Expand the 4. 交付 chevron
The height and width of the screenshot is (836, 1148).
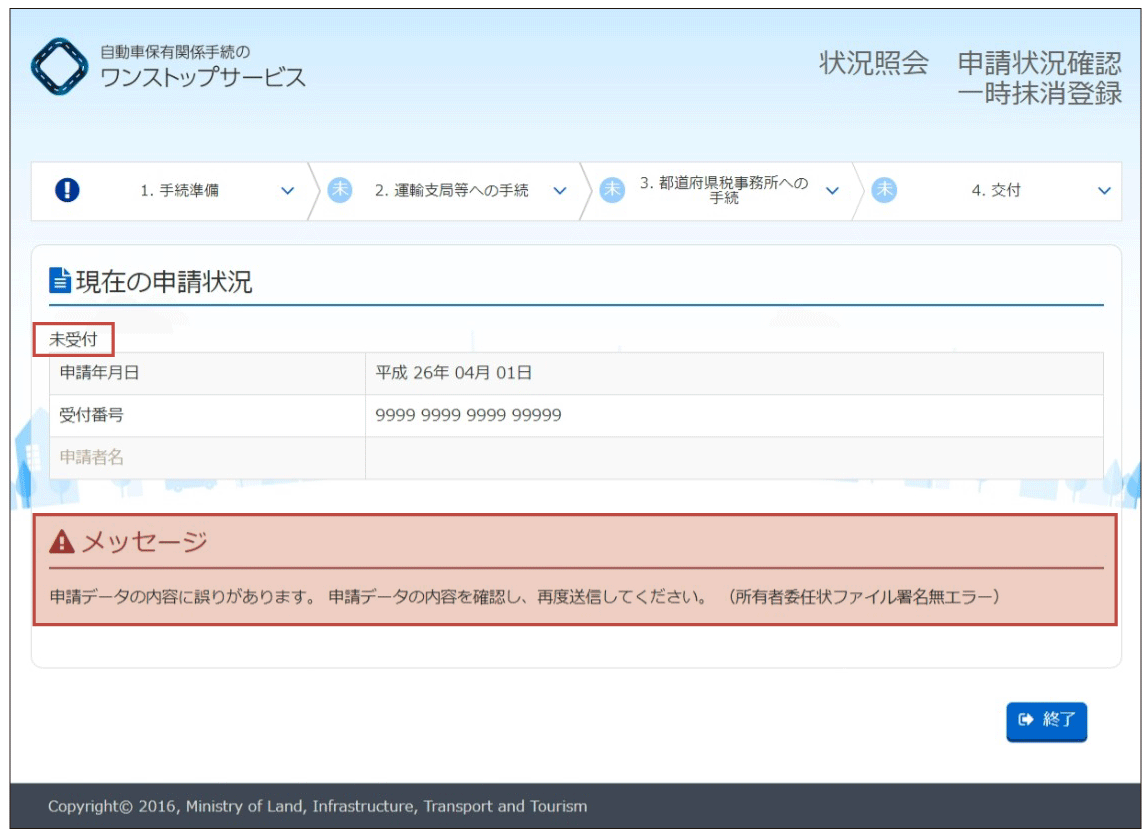[1105, 191]
